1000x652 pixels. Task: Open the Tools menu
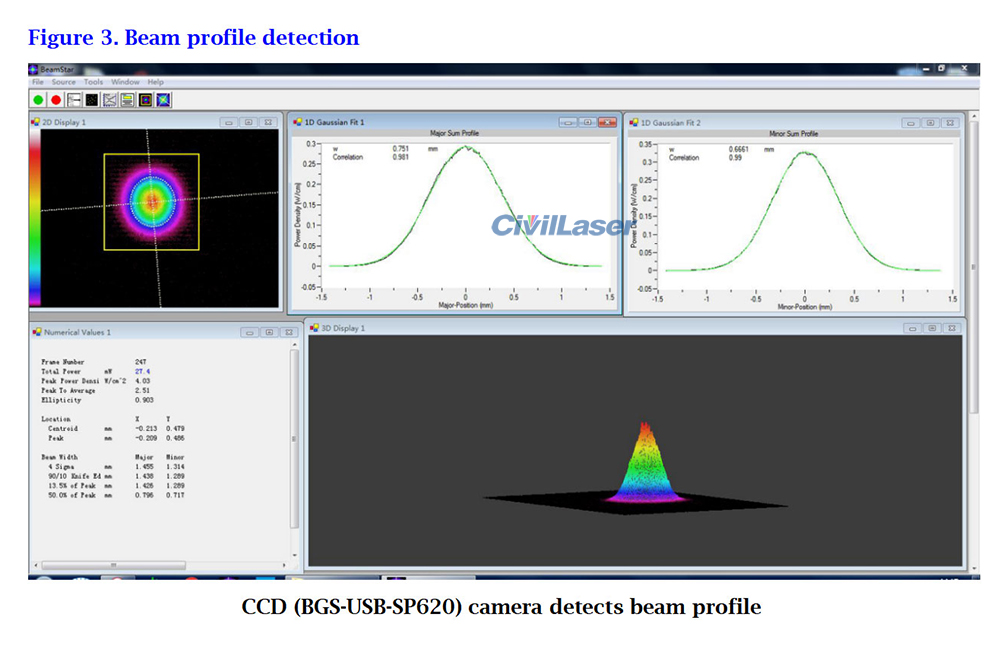click(x=93, y=82)
